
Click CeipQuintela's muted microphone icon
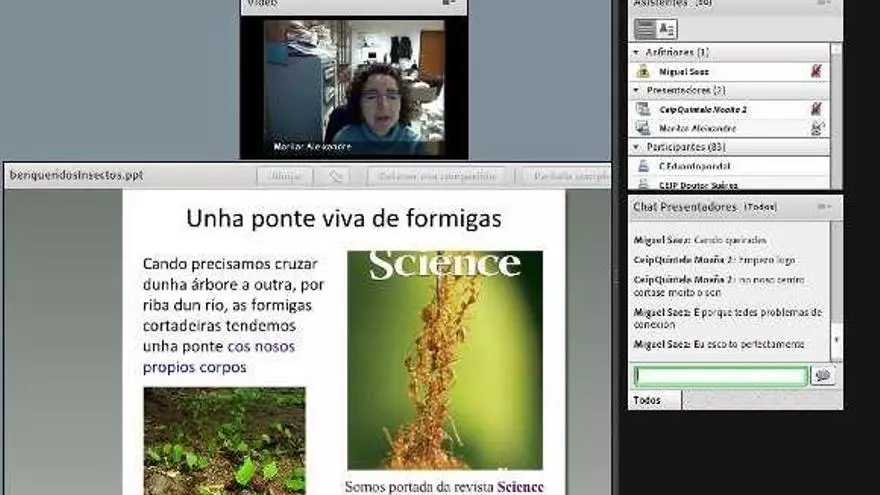coord(816,109)
